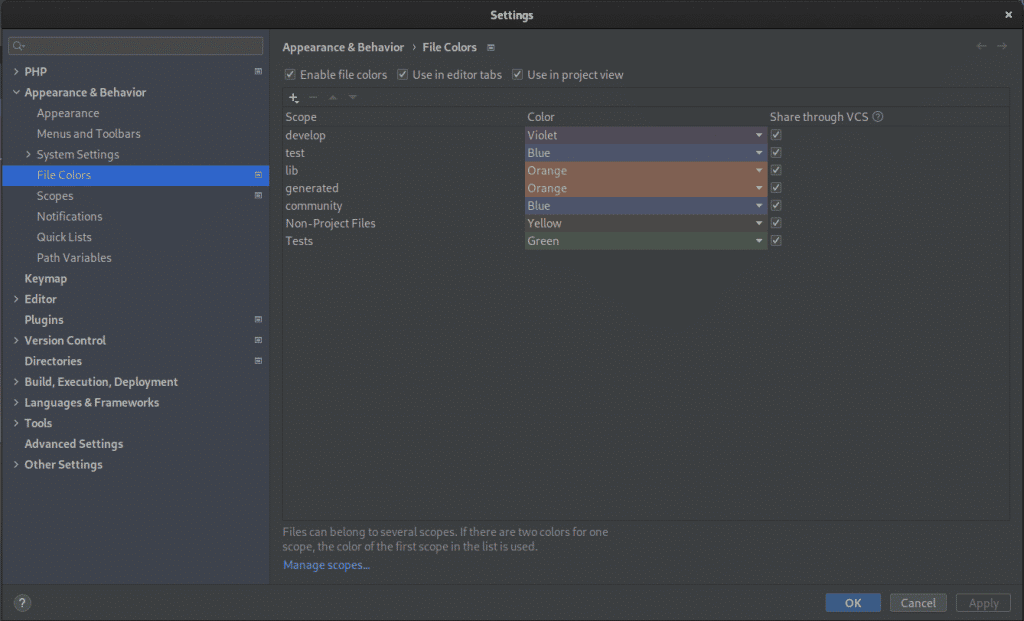The image size is (1024, 621).
Task: Navigate forward with the right arrow
Action: click(x=1002, y=46)
